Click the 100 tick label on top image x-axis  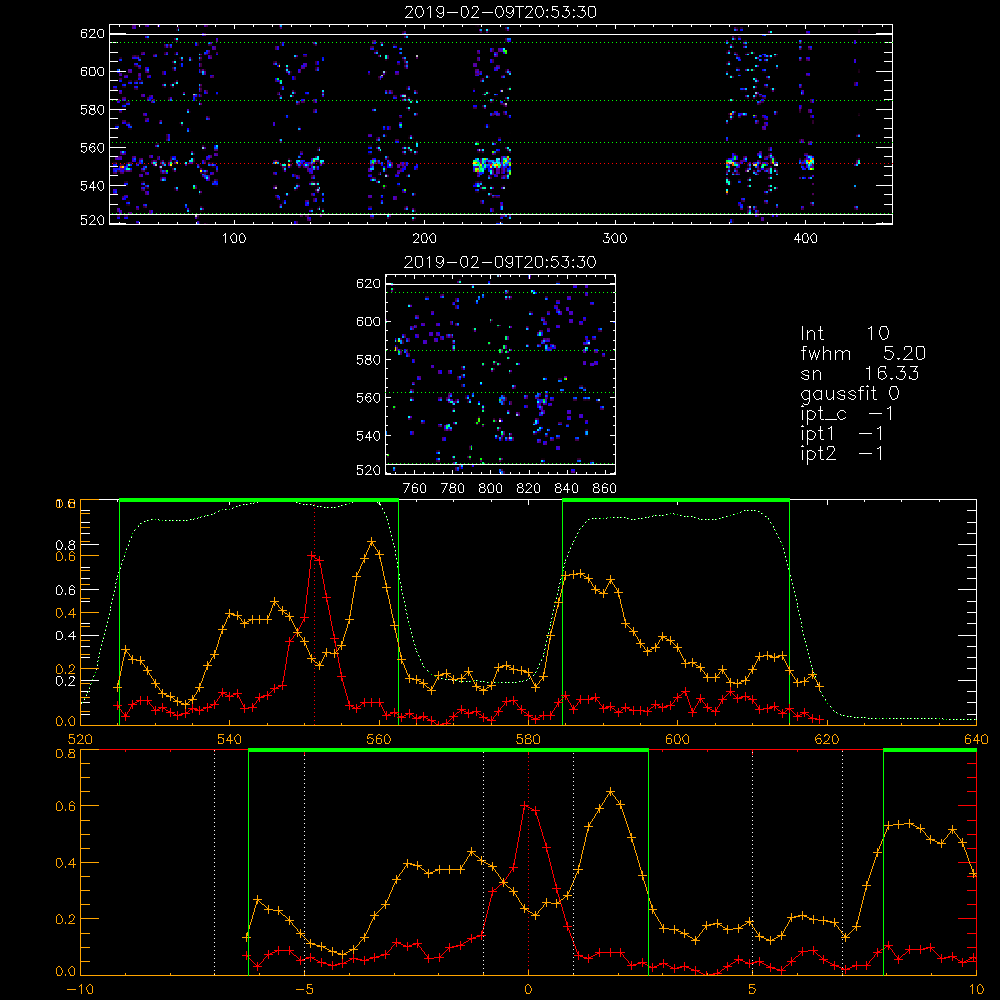coord(234,239)
